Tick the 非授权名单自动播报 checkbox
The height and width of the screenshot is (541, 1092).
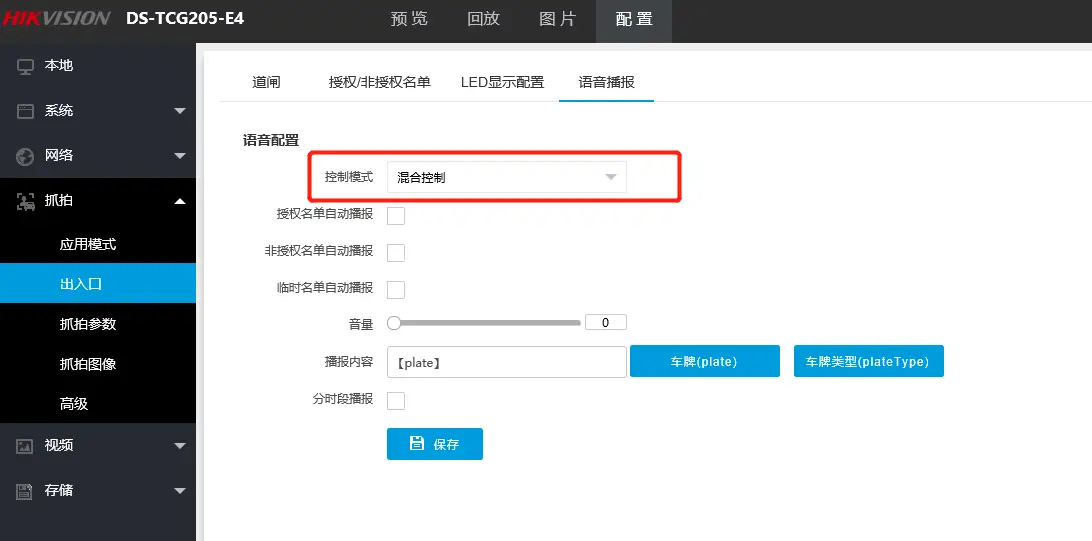[396, 252]
